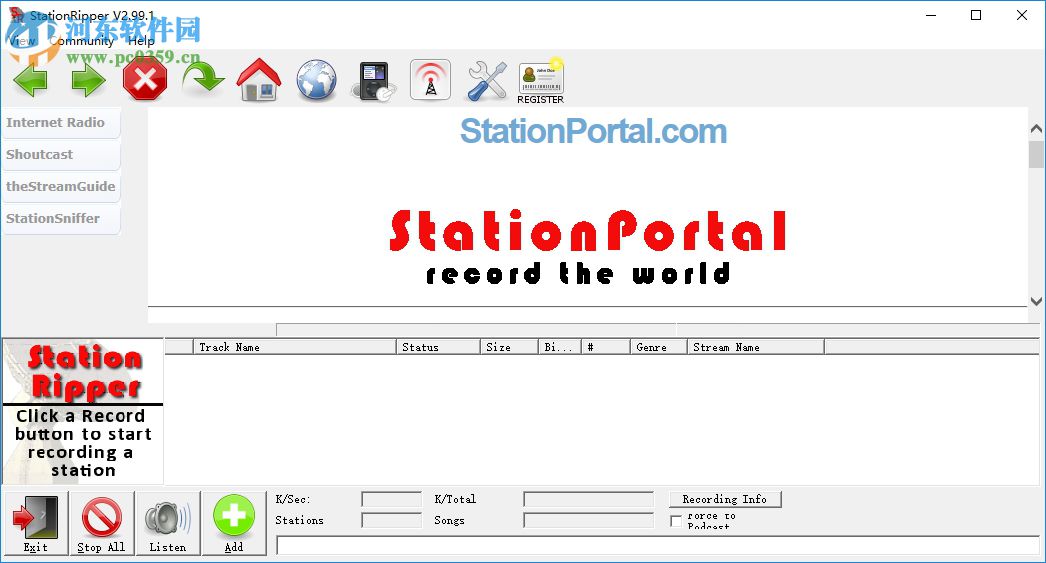Click the radio tower broadcast icon
This screenshot has height=563, width=1046.
click(430, 80)
